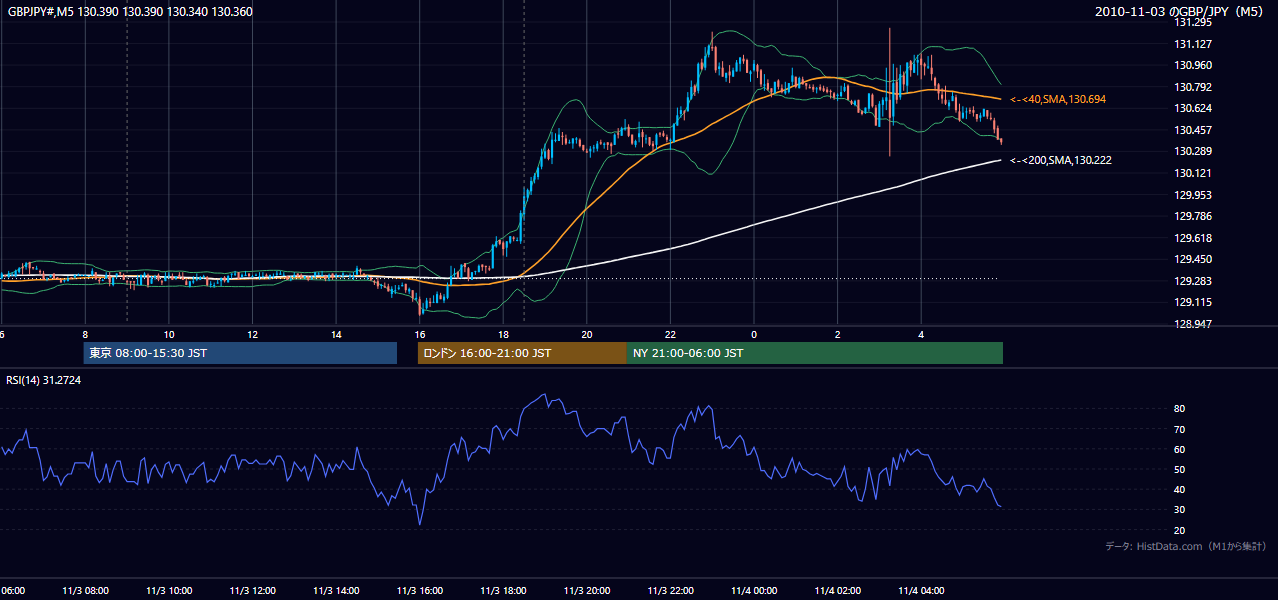Click the bottom time label 11/3 22:00
The image size is (1278, 600).
pyautogui.click(x=671, y=590)
